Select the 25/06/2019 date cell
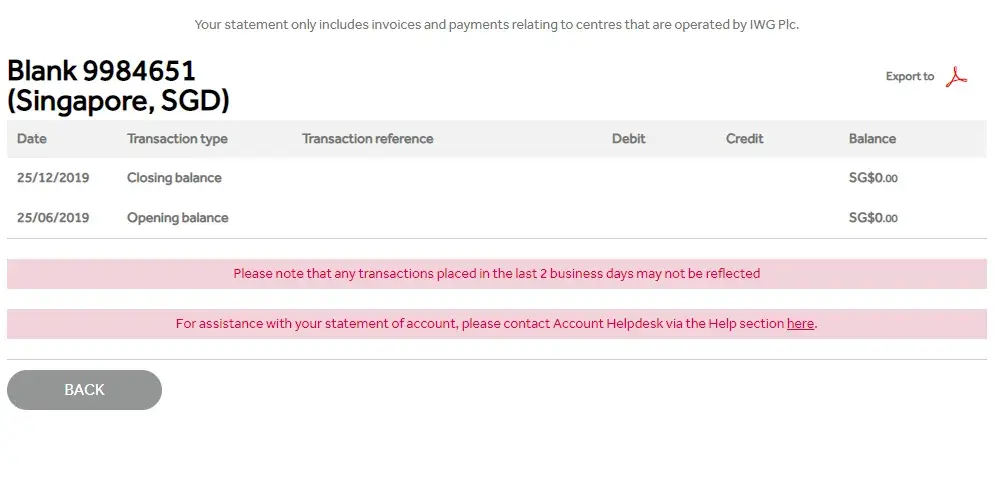Screen dimensions: 1005x484 [x=53, y=218]
